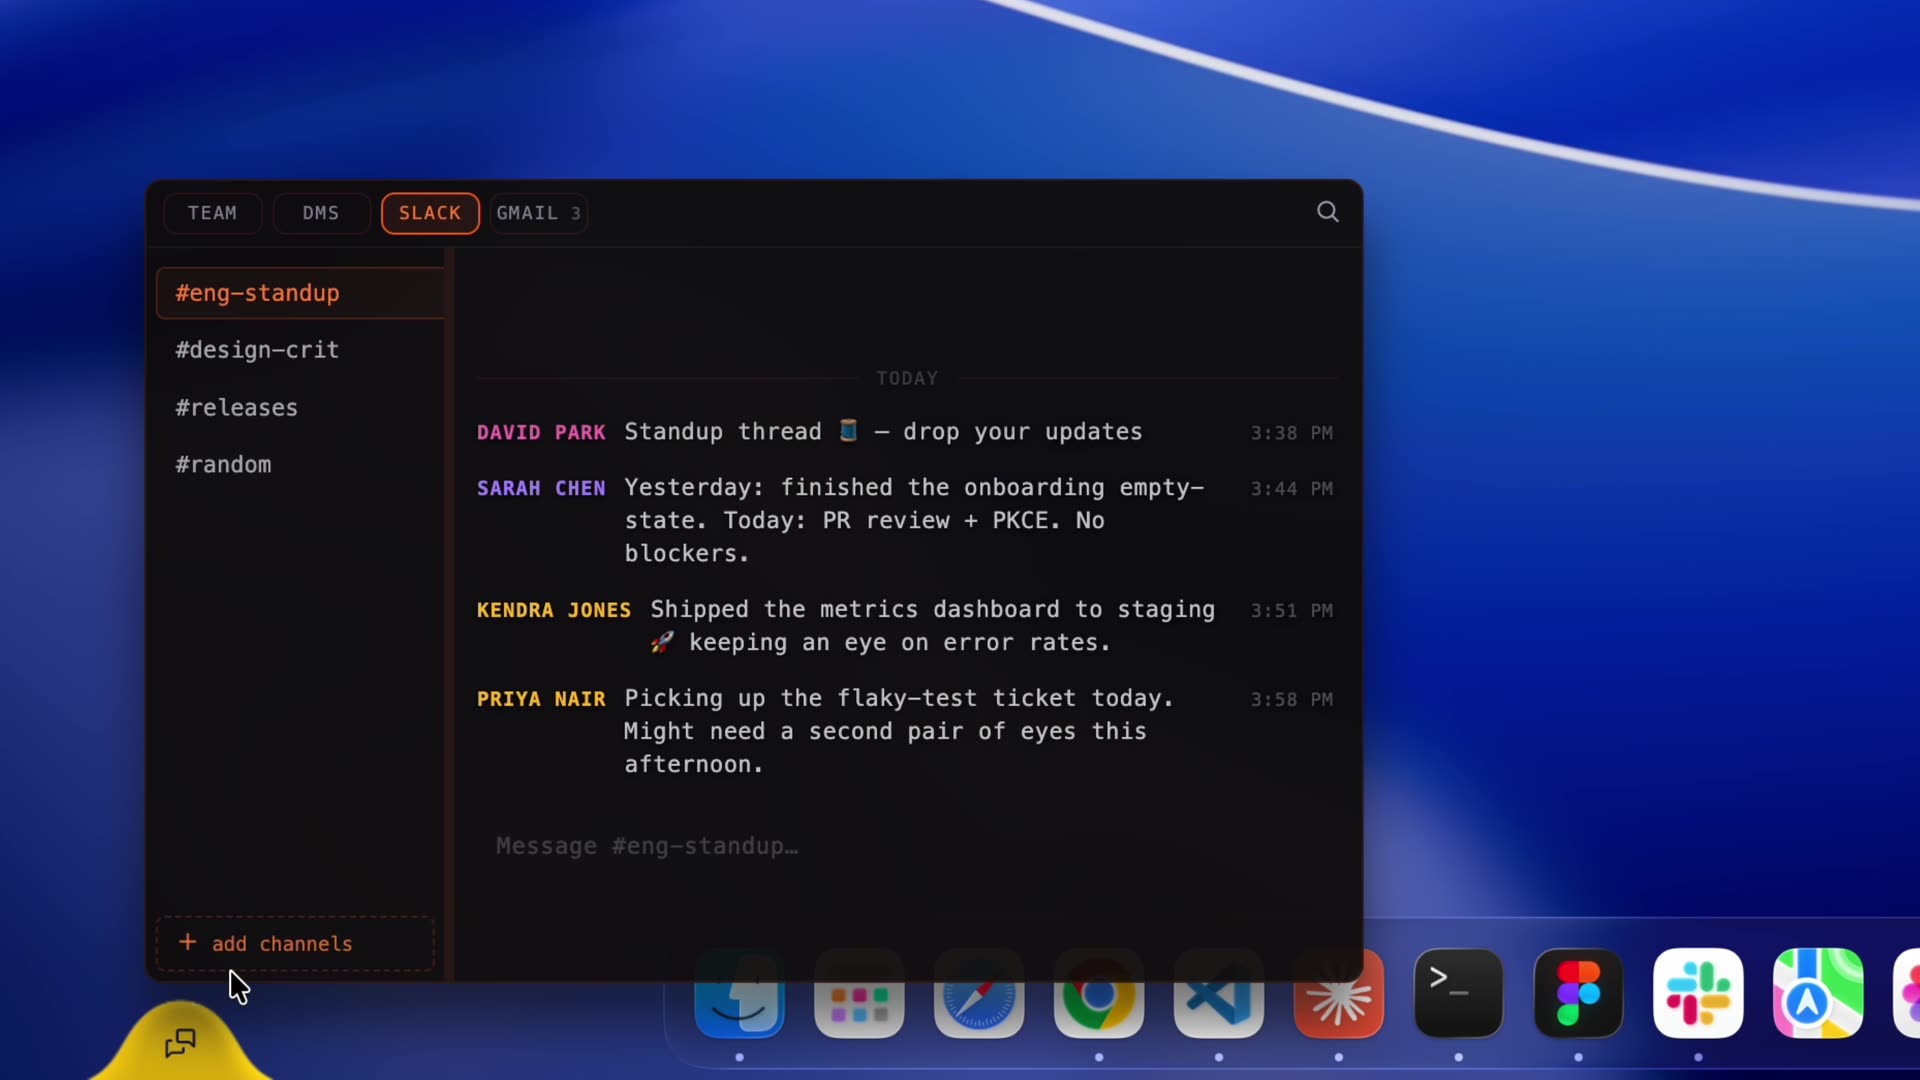The height and width of the screenshot is (1080, 1920).
Task: Open the #random channel
Action: [300, 465]
